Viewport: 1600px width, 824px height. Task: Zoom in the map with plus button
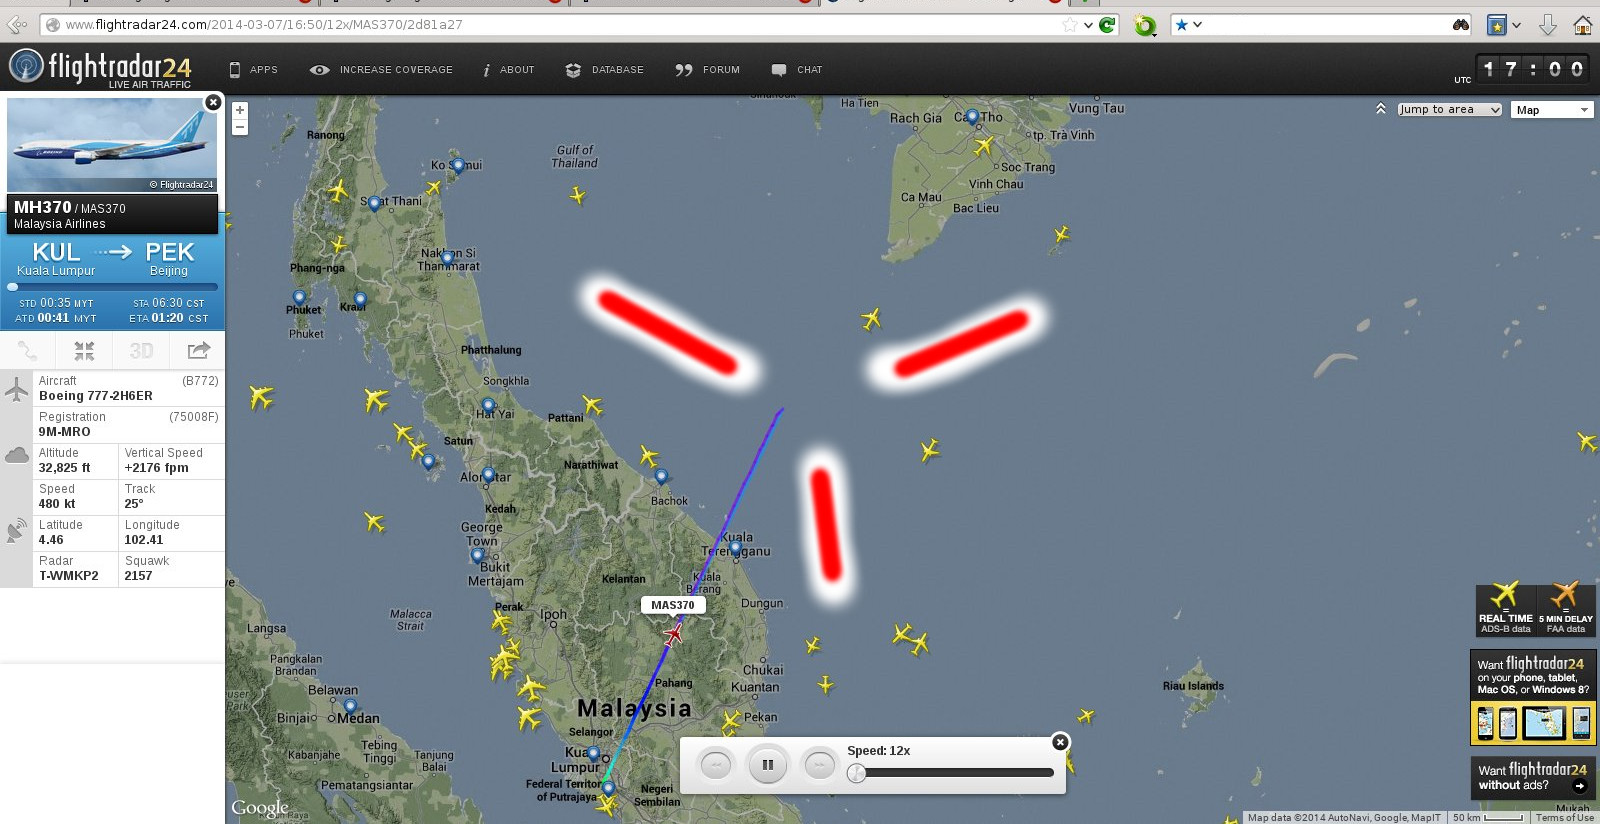(240, 110)
